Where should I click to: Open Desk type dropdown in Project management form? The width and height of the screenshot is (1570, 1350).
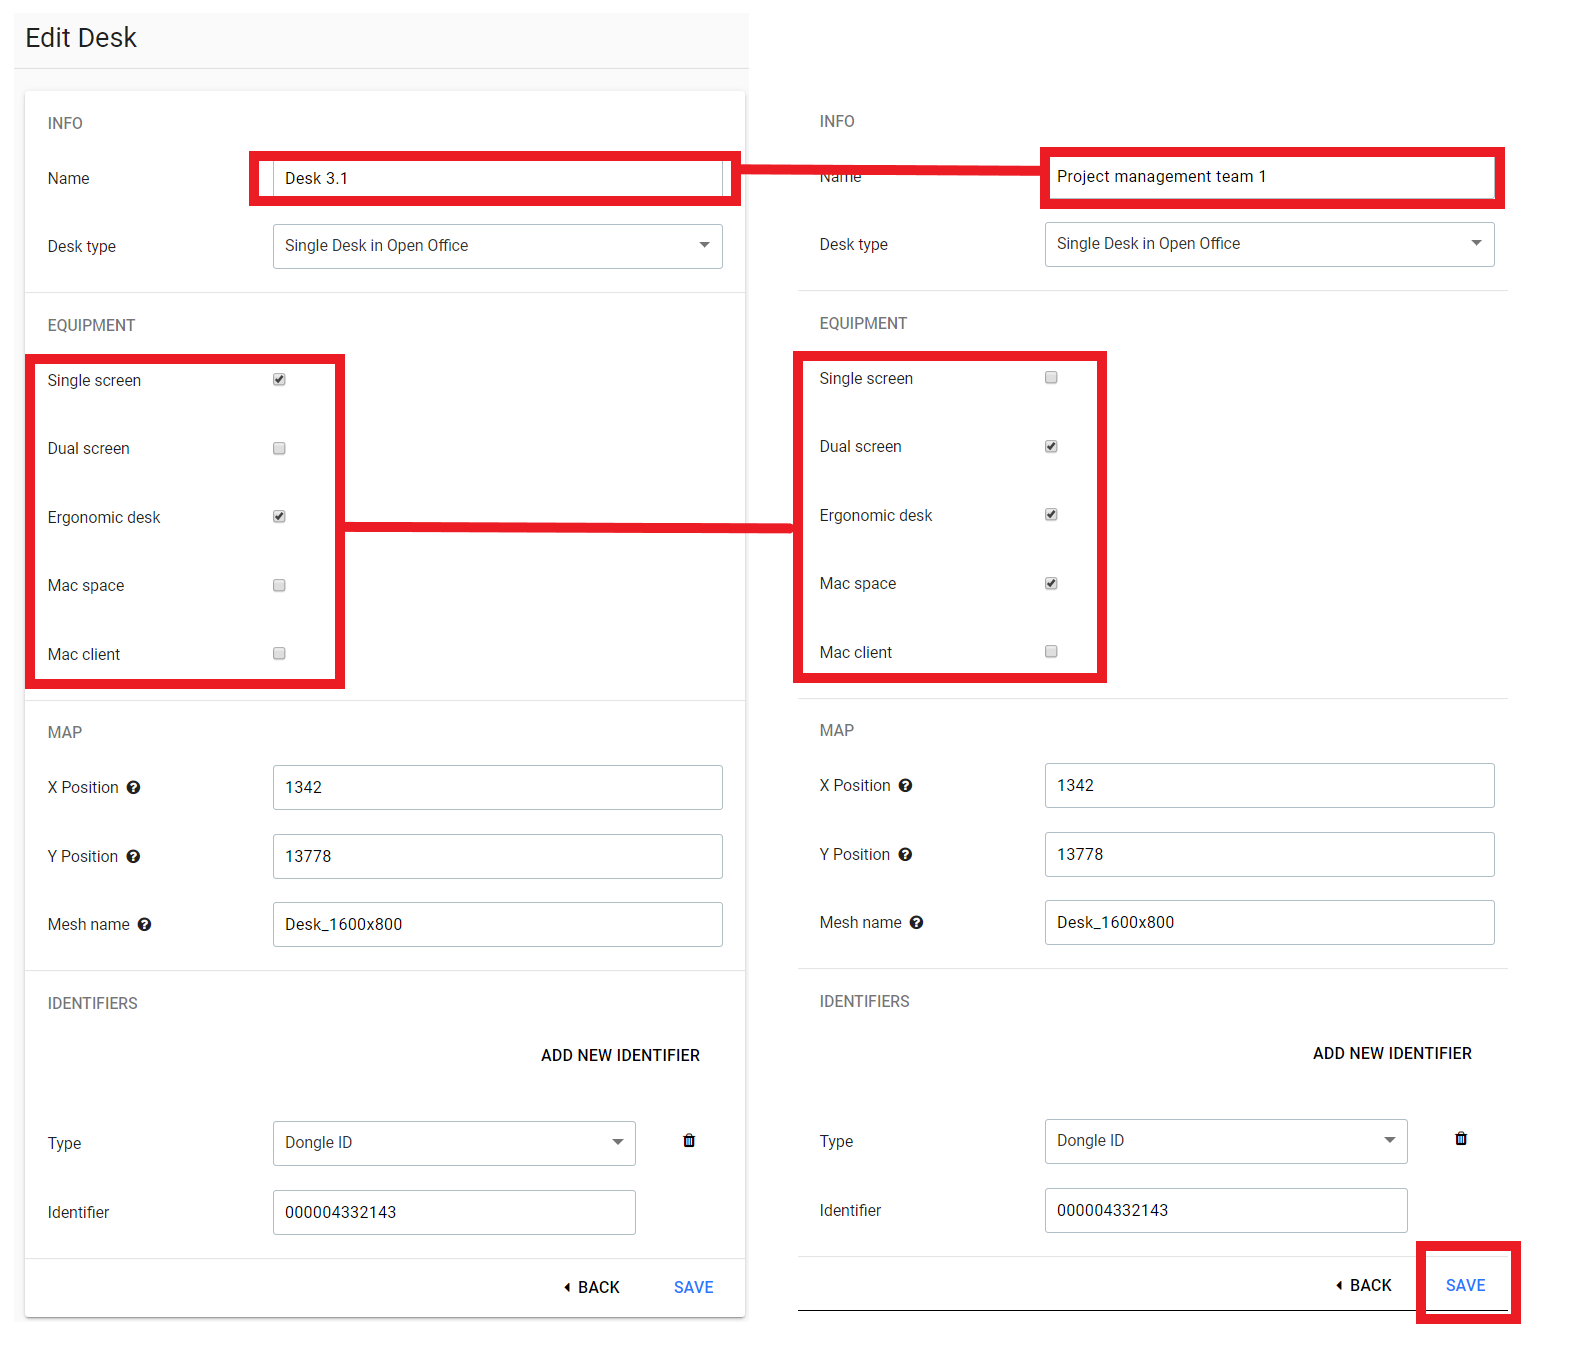[1270, 244]
